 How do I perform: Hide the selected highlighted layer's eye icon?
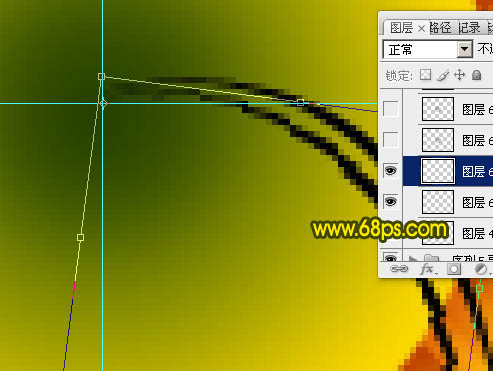tap(390, 171)
